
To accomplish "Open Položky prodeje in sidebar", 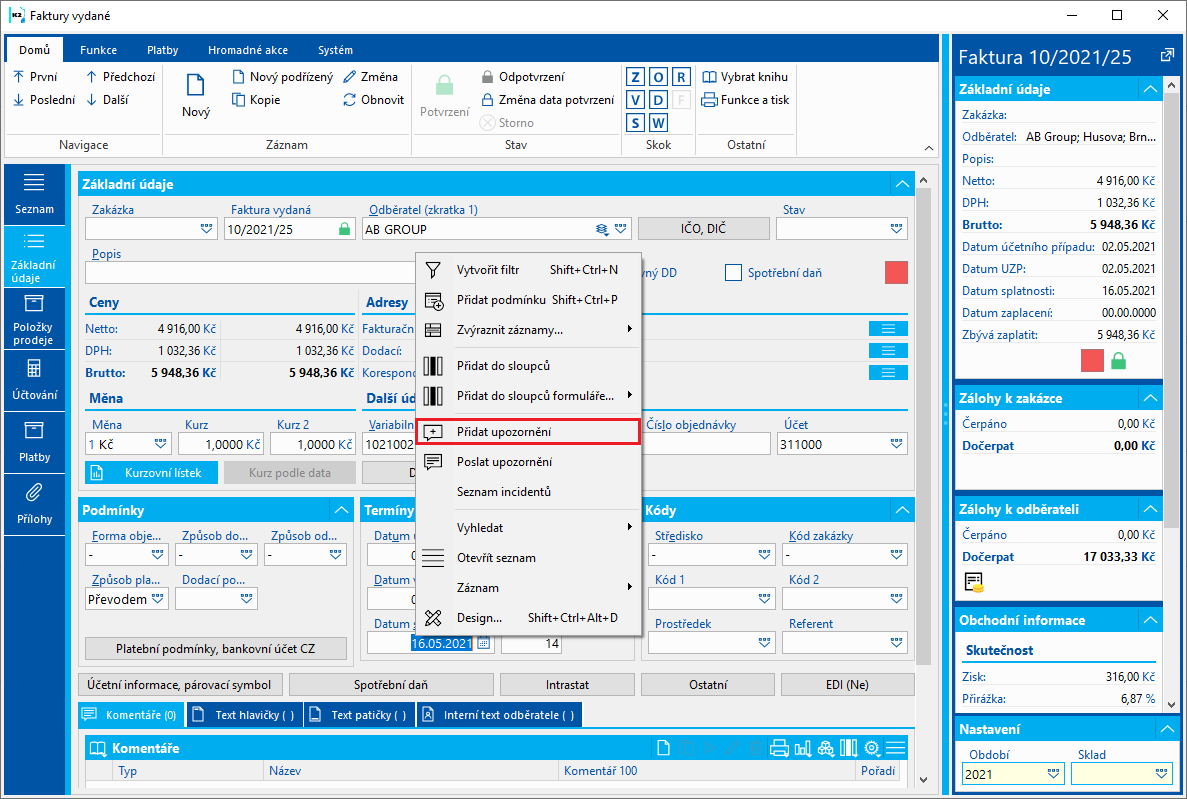I will pos(34,318).
